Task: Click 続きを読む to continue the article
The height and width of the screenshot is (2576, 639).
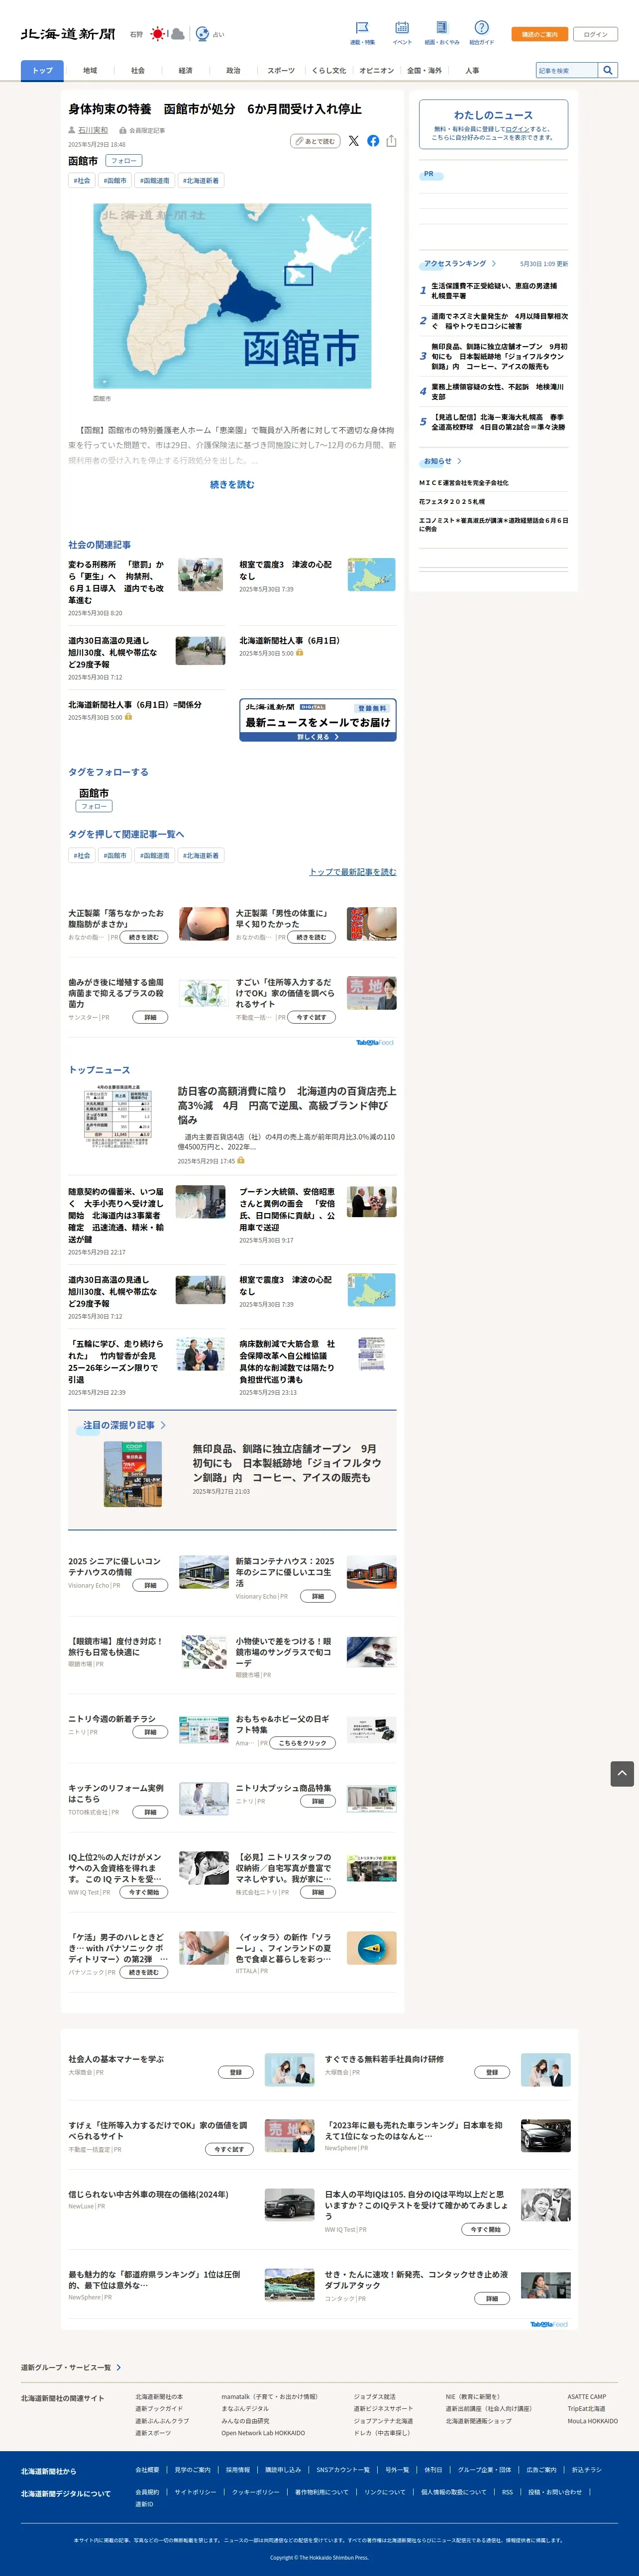Action: pyautogui.click(x=232, y=484)
